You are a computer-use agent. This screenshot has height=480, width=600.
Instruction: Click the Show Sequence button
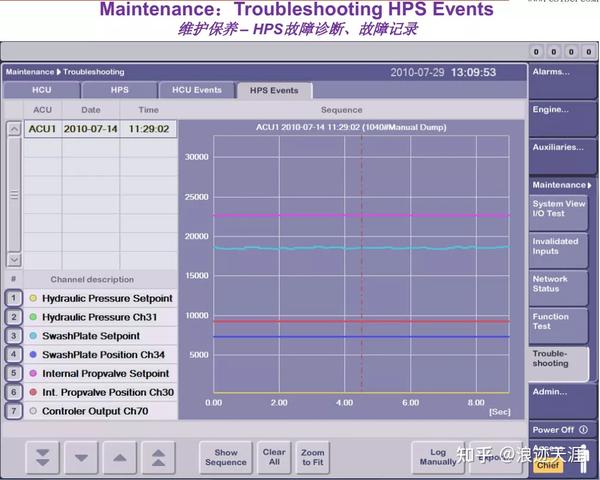tap(226, 457)
